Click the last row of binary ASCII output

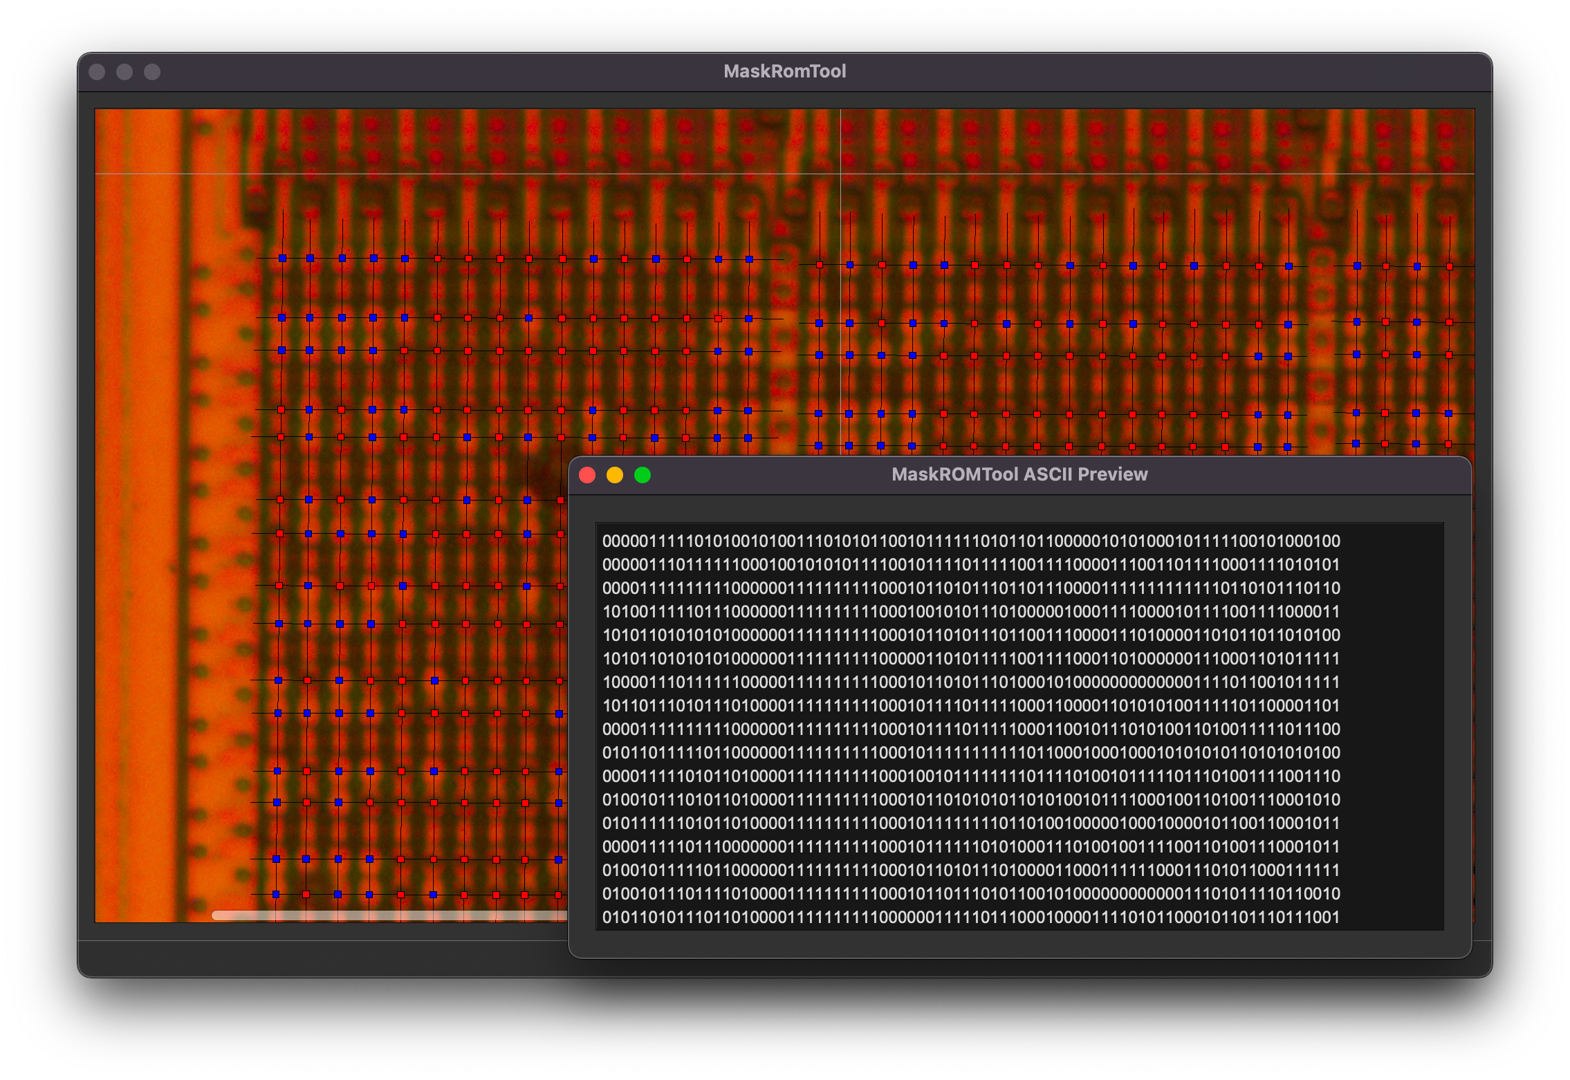coord(970,917)
